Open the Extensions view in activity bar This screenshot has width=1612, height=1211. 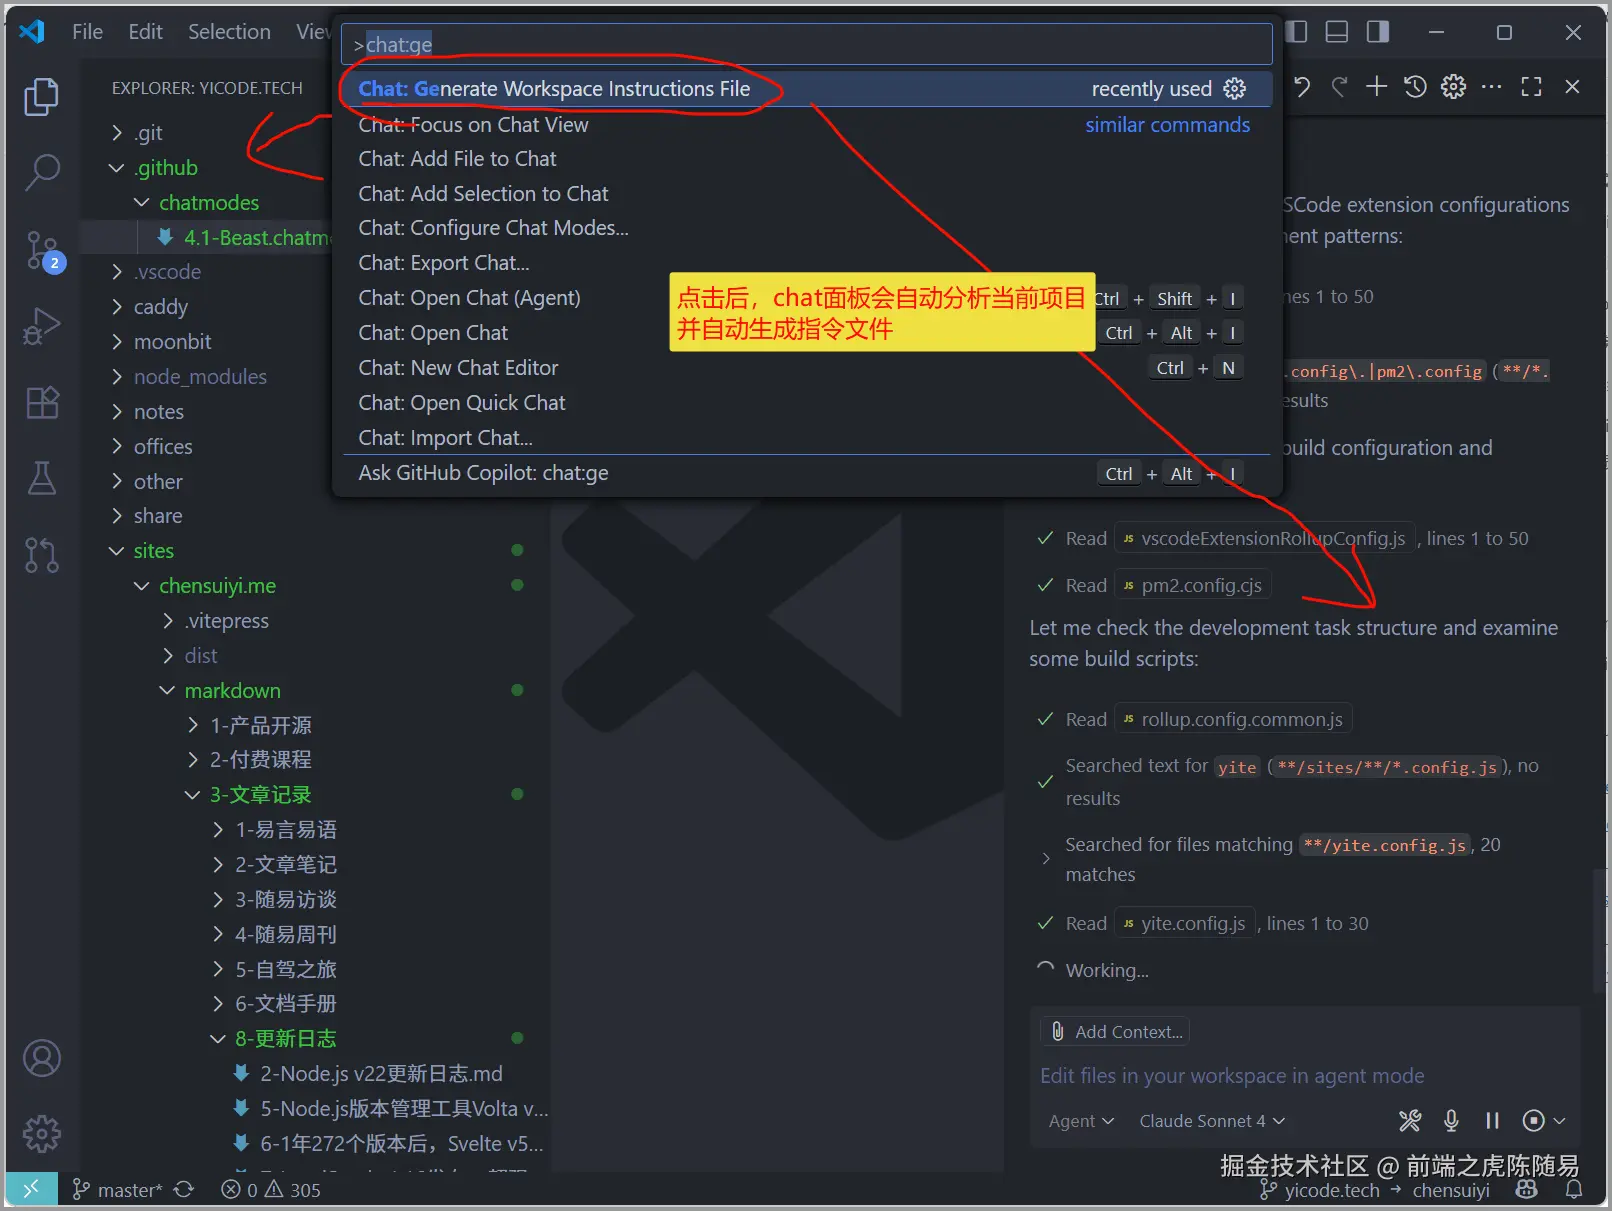click(41, 402)
